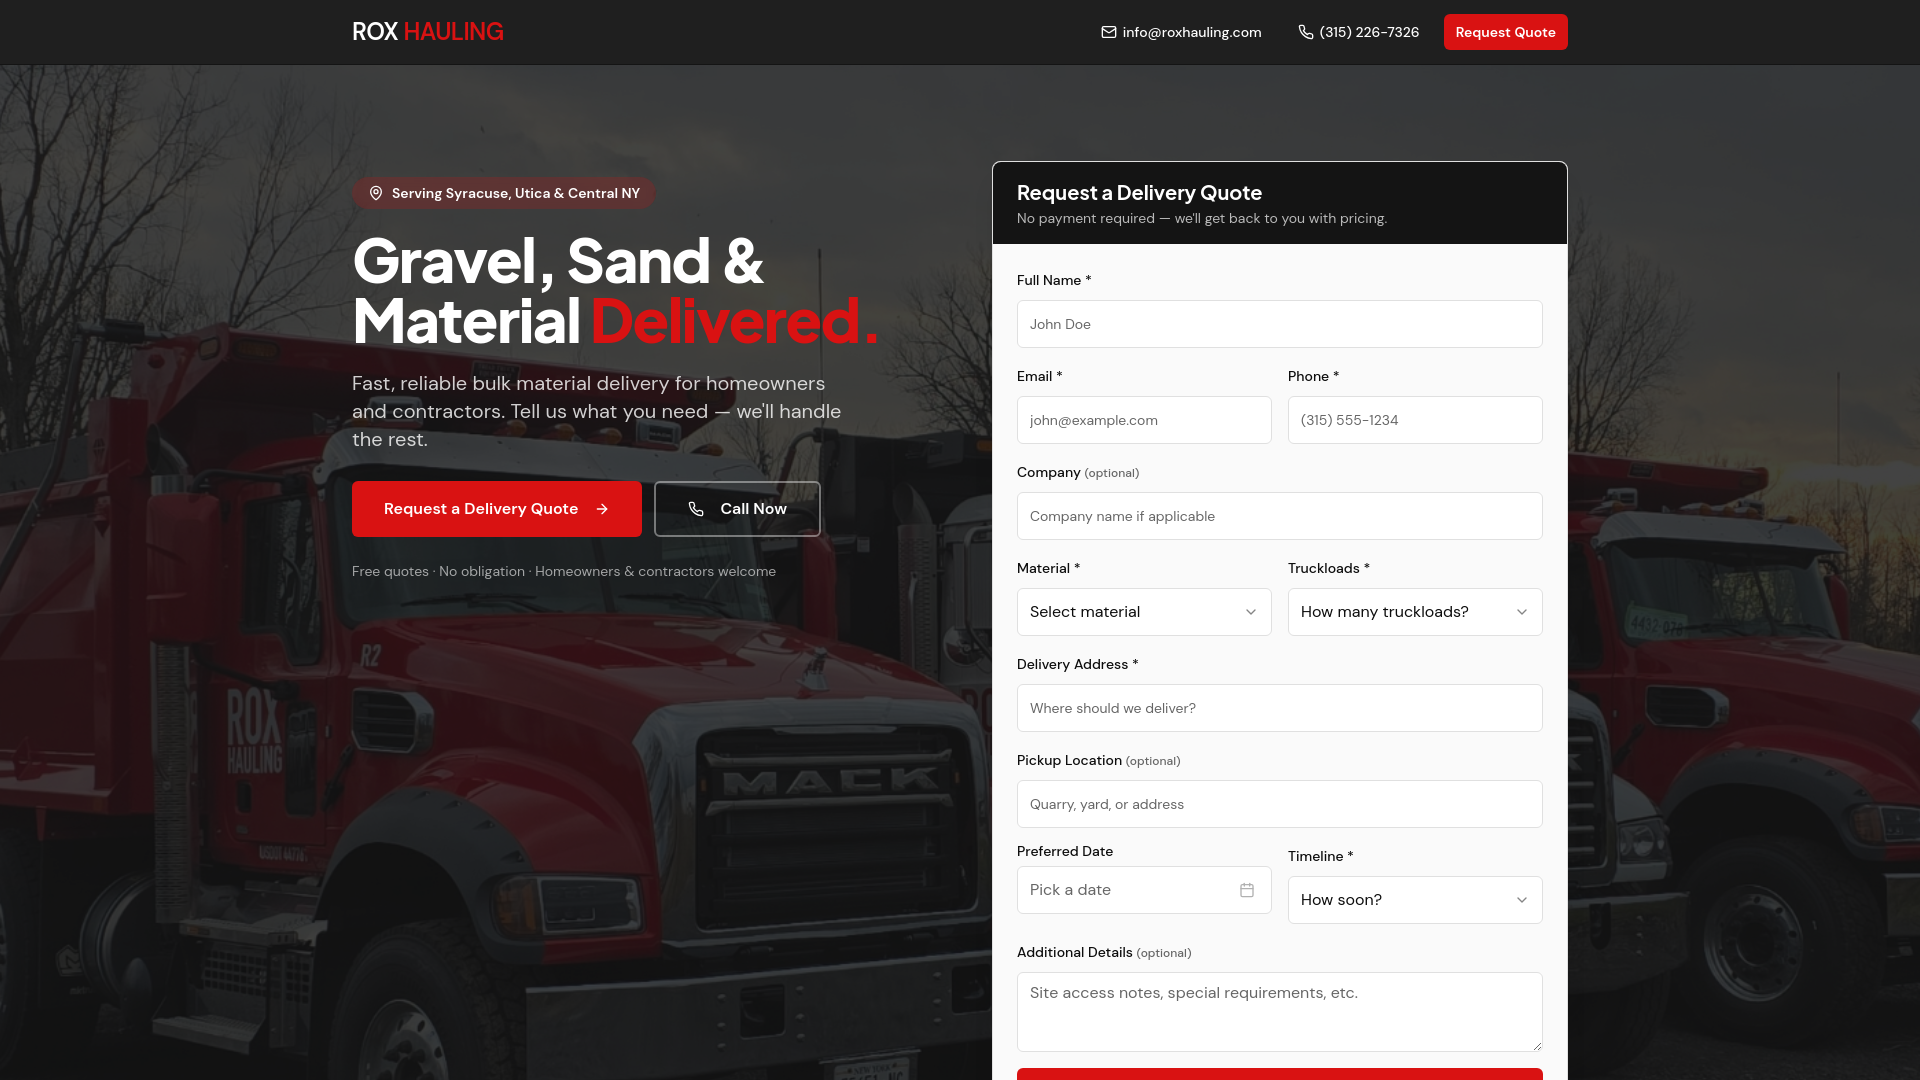Image resolution: width=1920 pixels, height=1080 pixels.
Task: Click the Delivery Address field label
Action: (x=1078, y=664)
